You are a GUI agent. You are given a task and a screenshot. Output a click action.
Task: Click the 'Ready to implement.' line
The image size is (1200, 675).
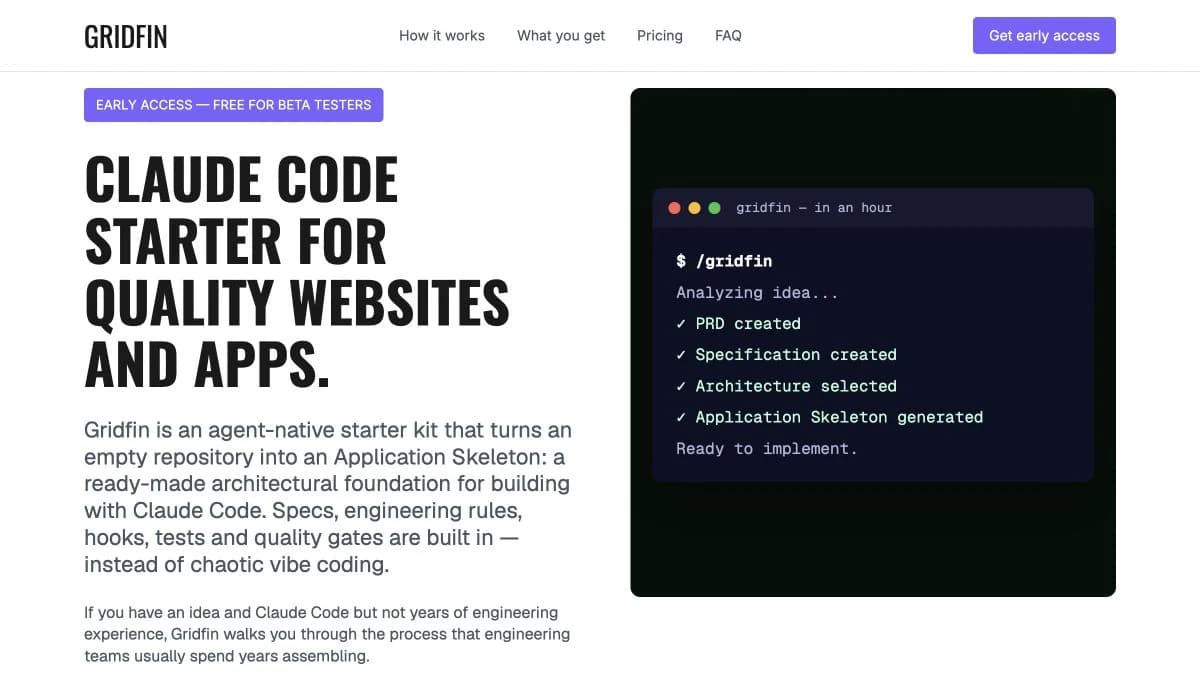[x=767, y=448]
